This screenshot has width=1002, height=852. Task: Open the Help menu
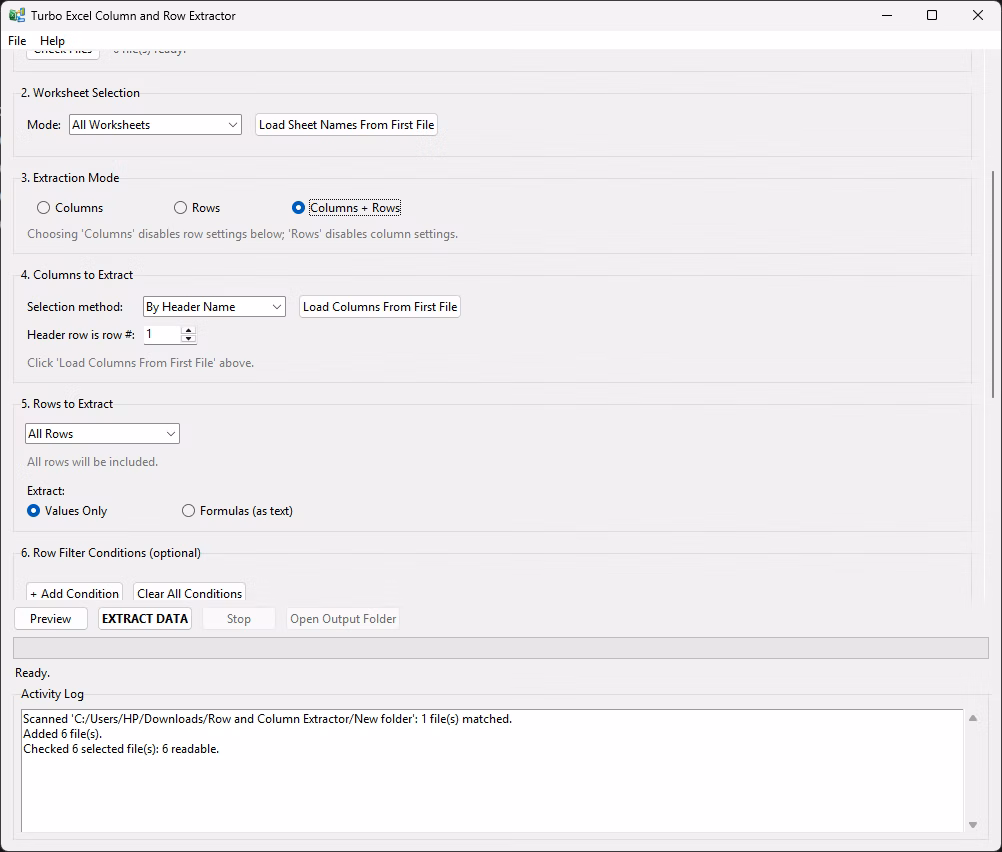pyautogui.click(x=52, y=40)
